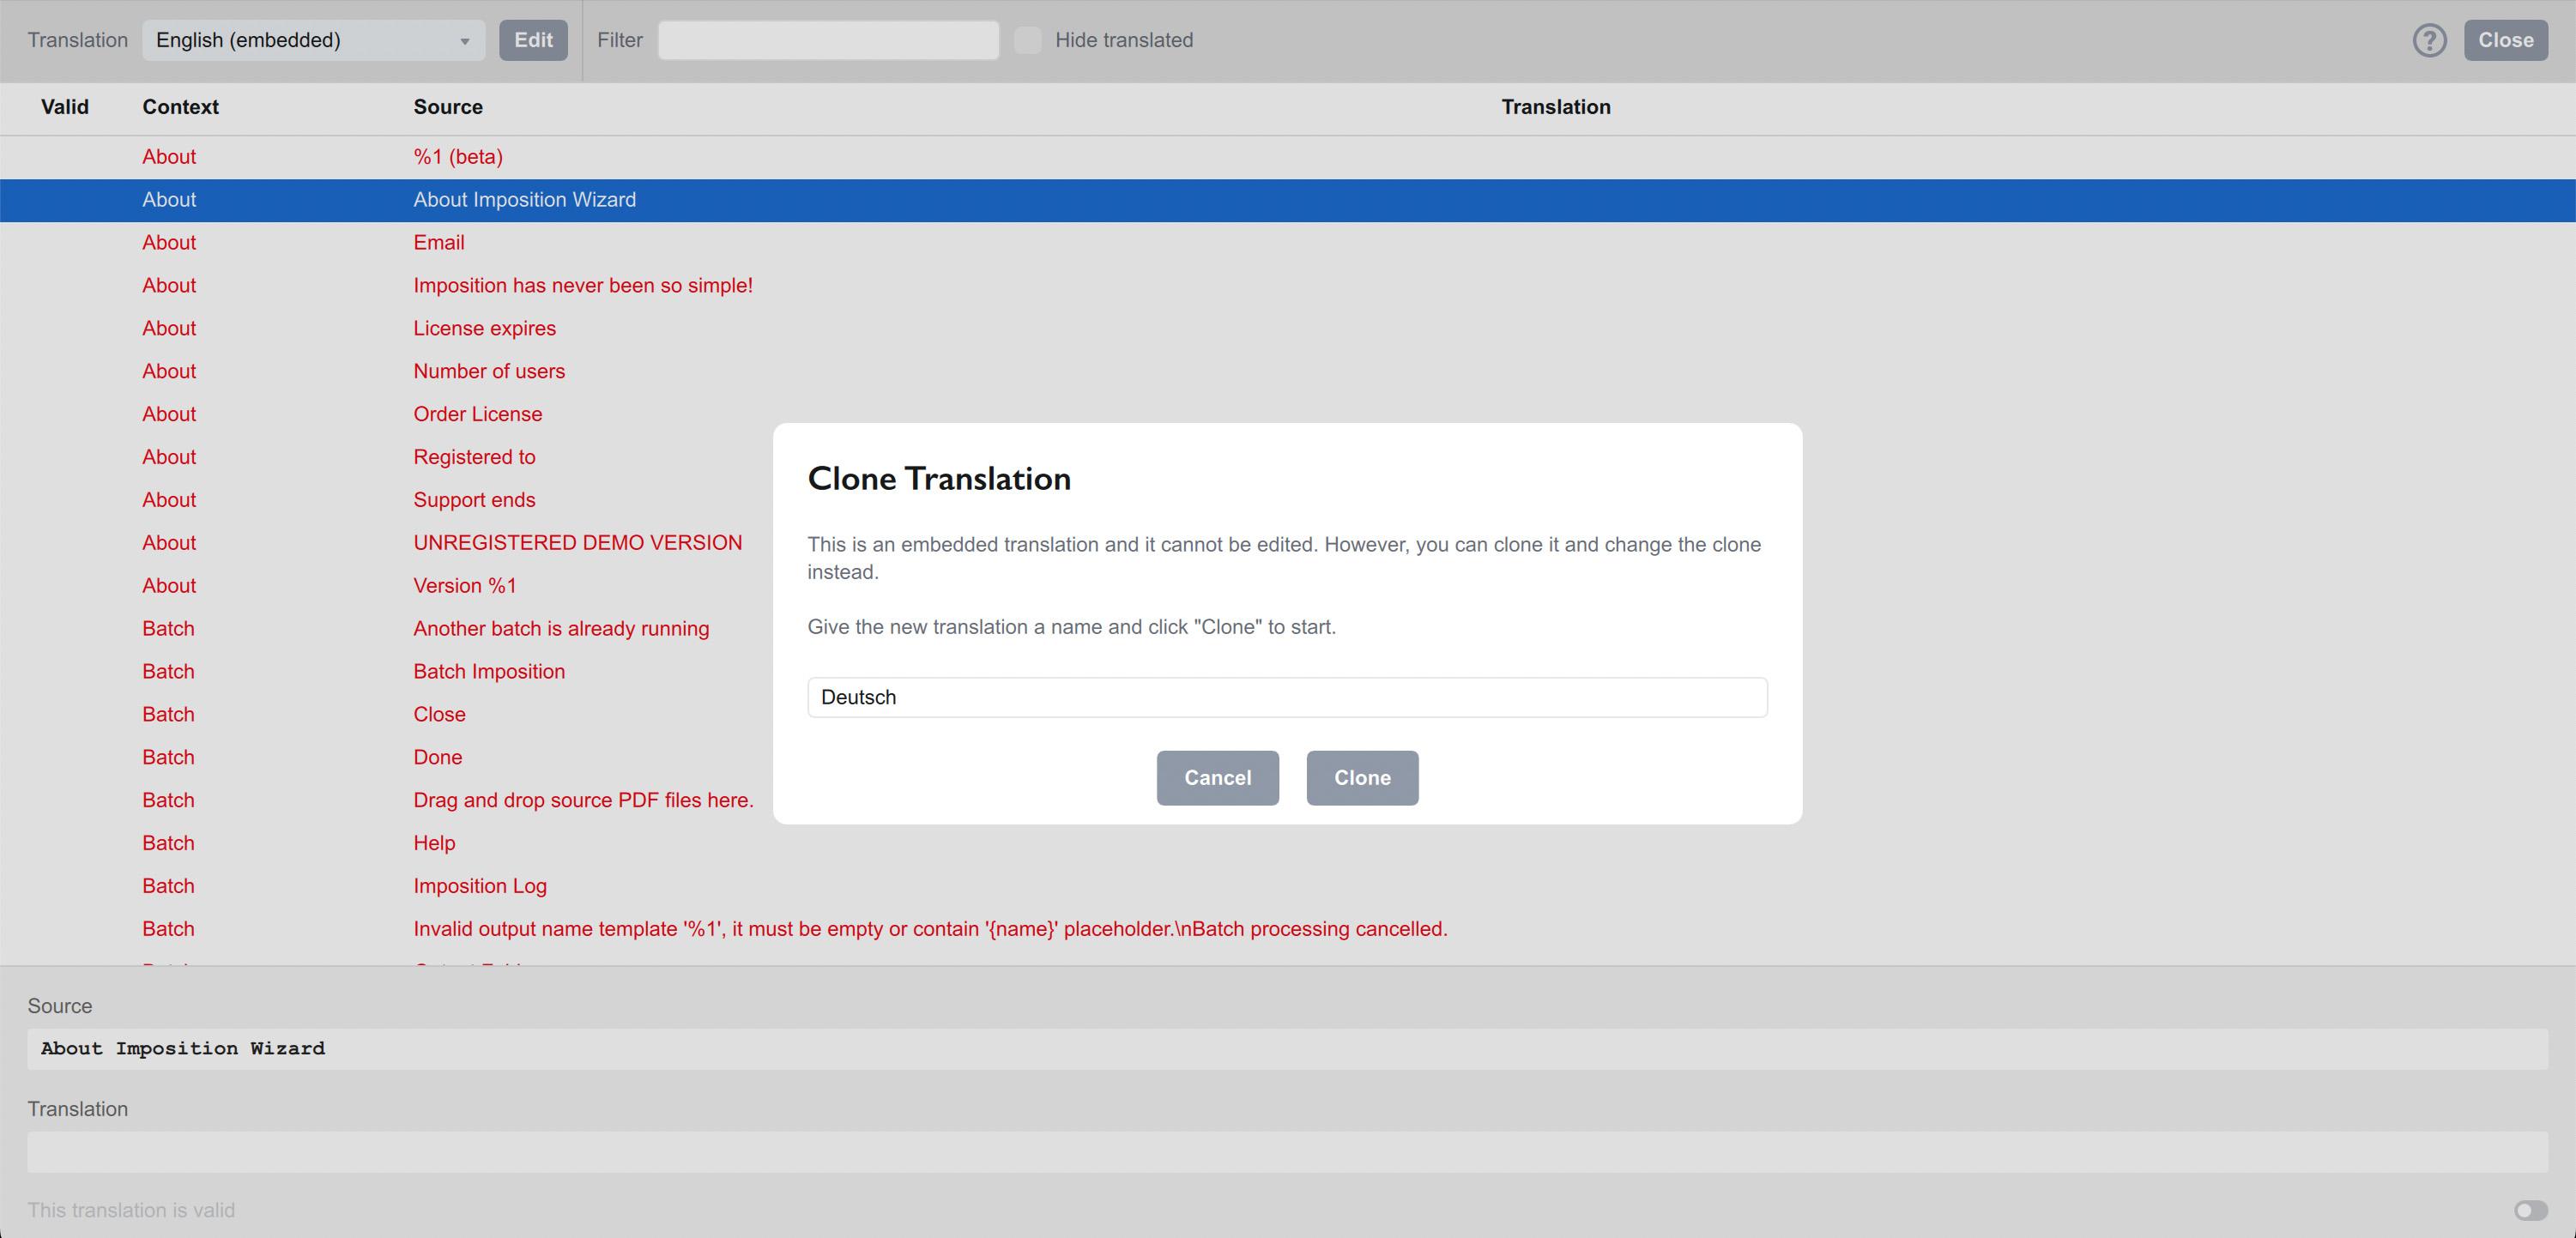Close the translation editor
The image size is (2576, 1238).
tap(2505, 40)
